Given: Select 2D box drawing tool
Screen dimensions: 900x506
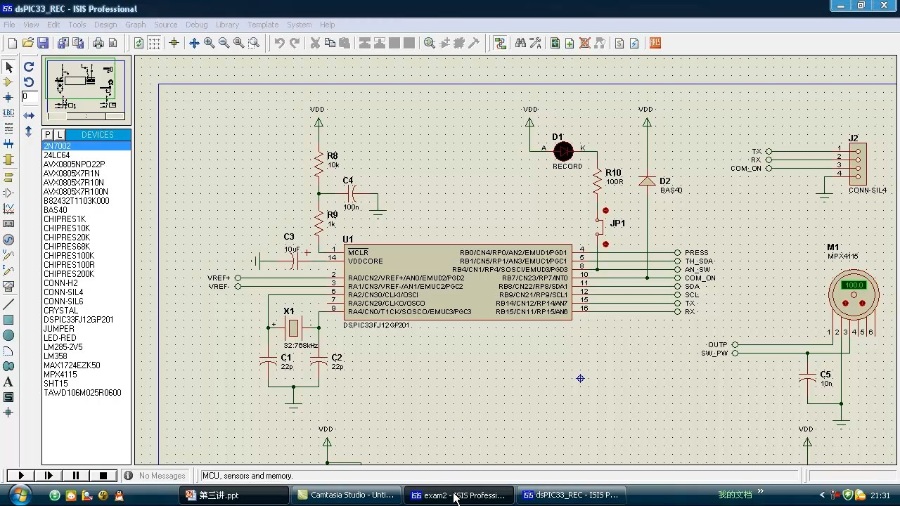Looking at the screenshot, I should coord(9,320).
